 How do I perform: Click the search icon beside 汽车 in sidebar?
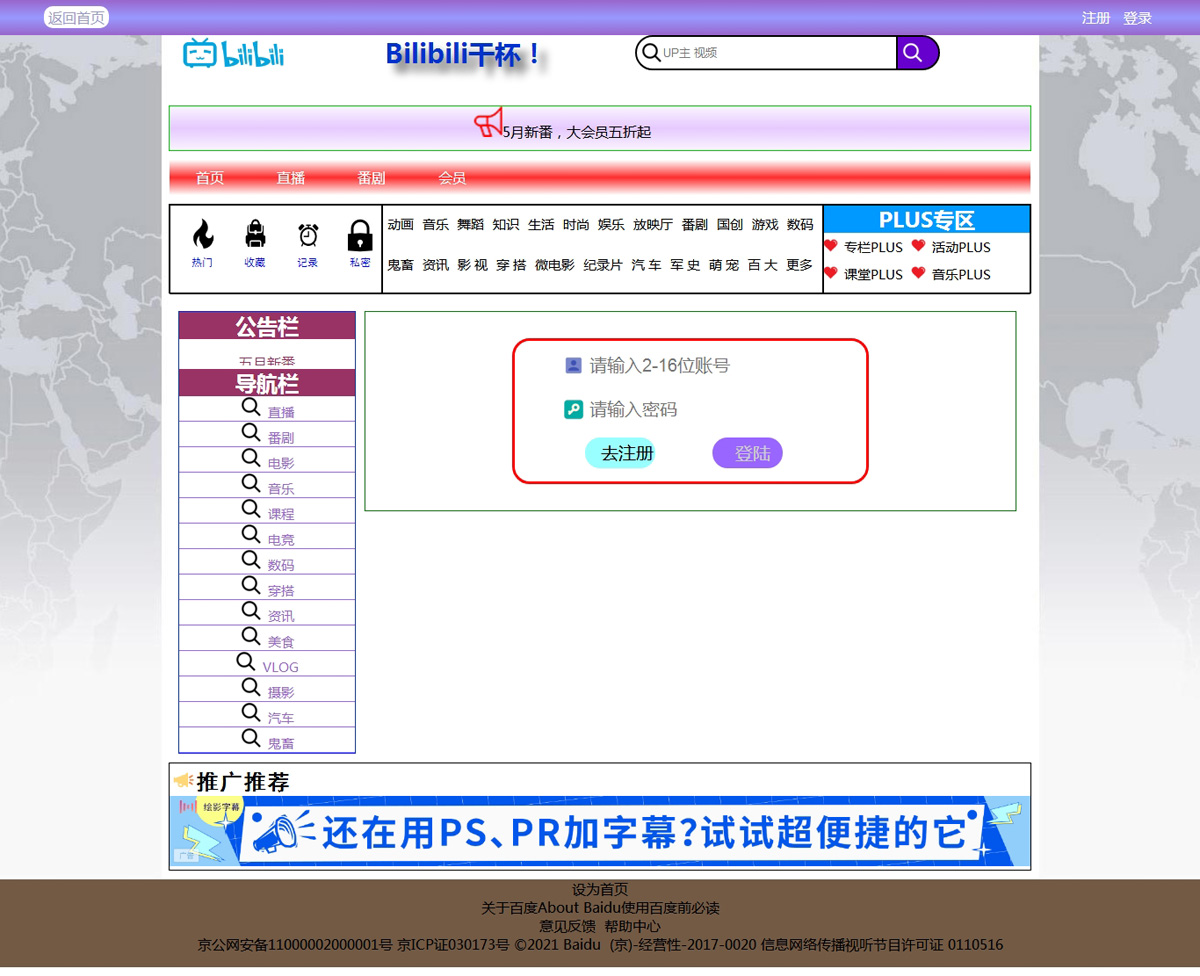[x=251, y=712]
